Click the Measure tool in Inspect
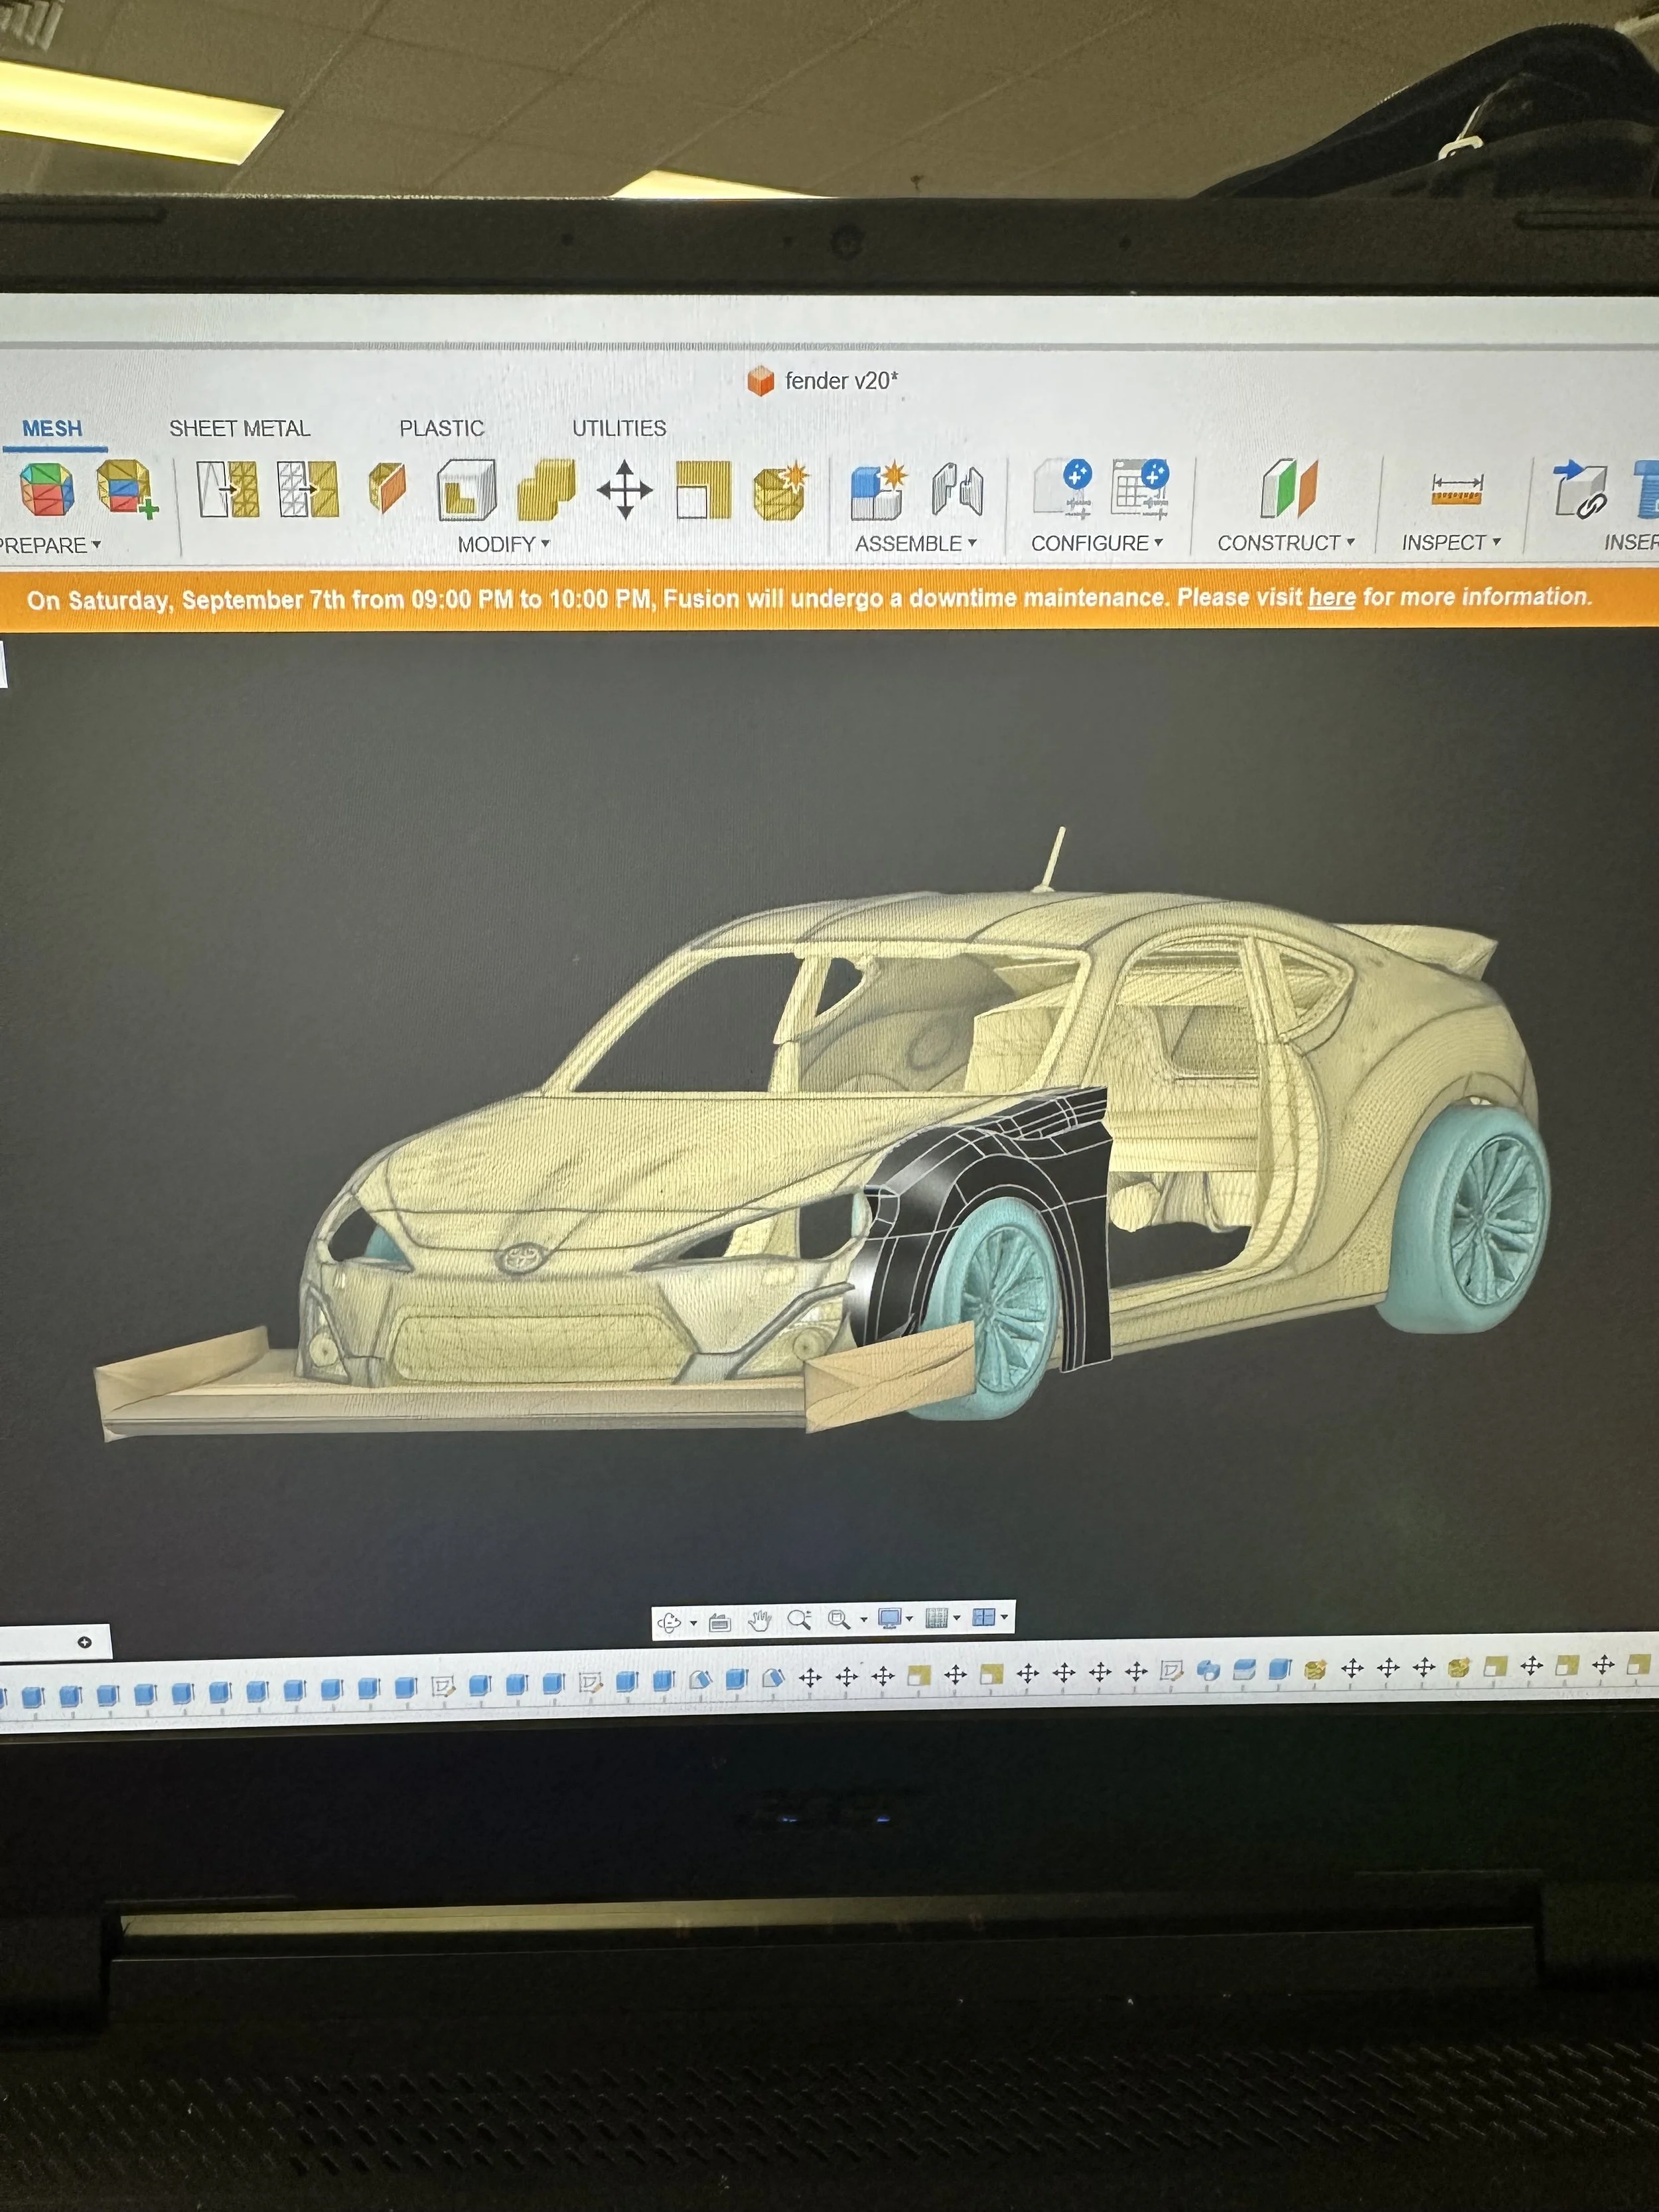 tap(1456, 490)
